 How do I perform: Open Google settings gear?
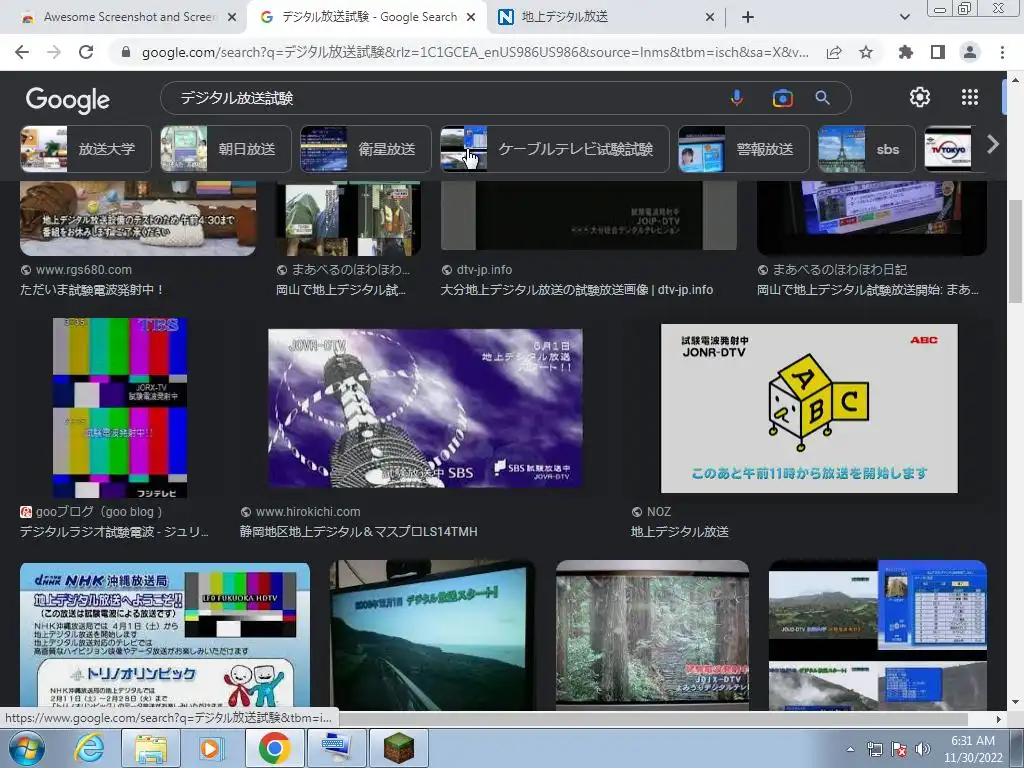click(x=920, y=97)
